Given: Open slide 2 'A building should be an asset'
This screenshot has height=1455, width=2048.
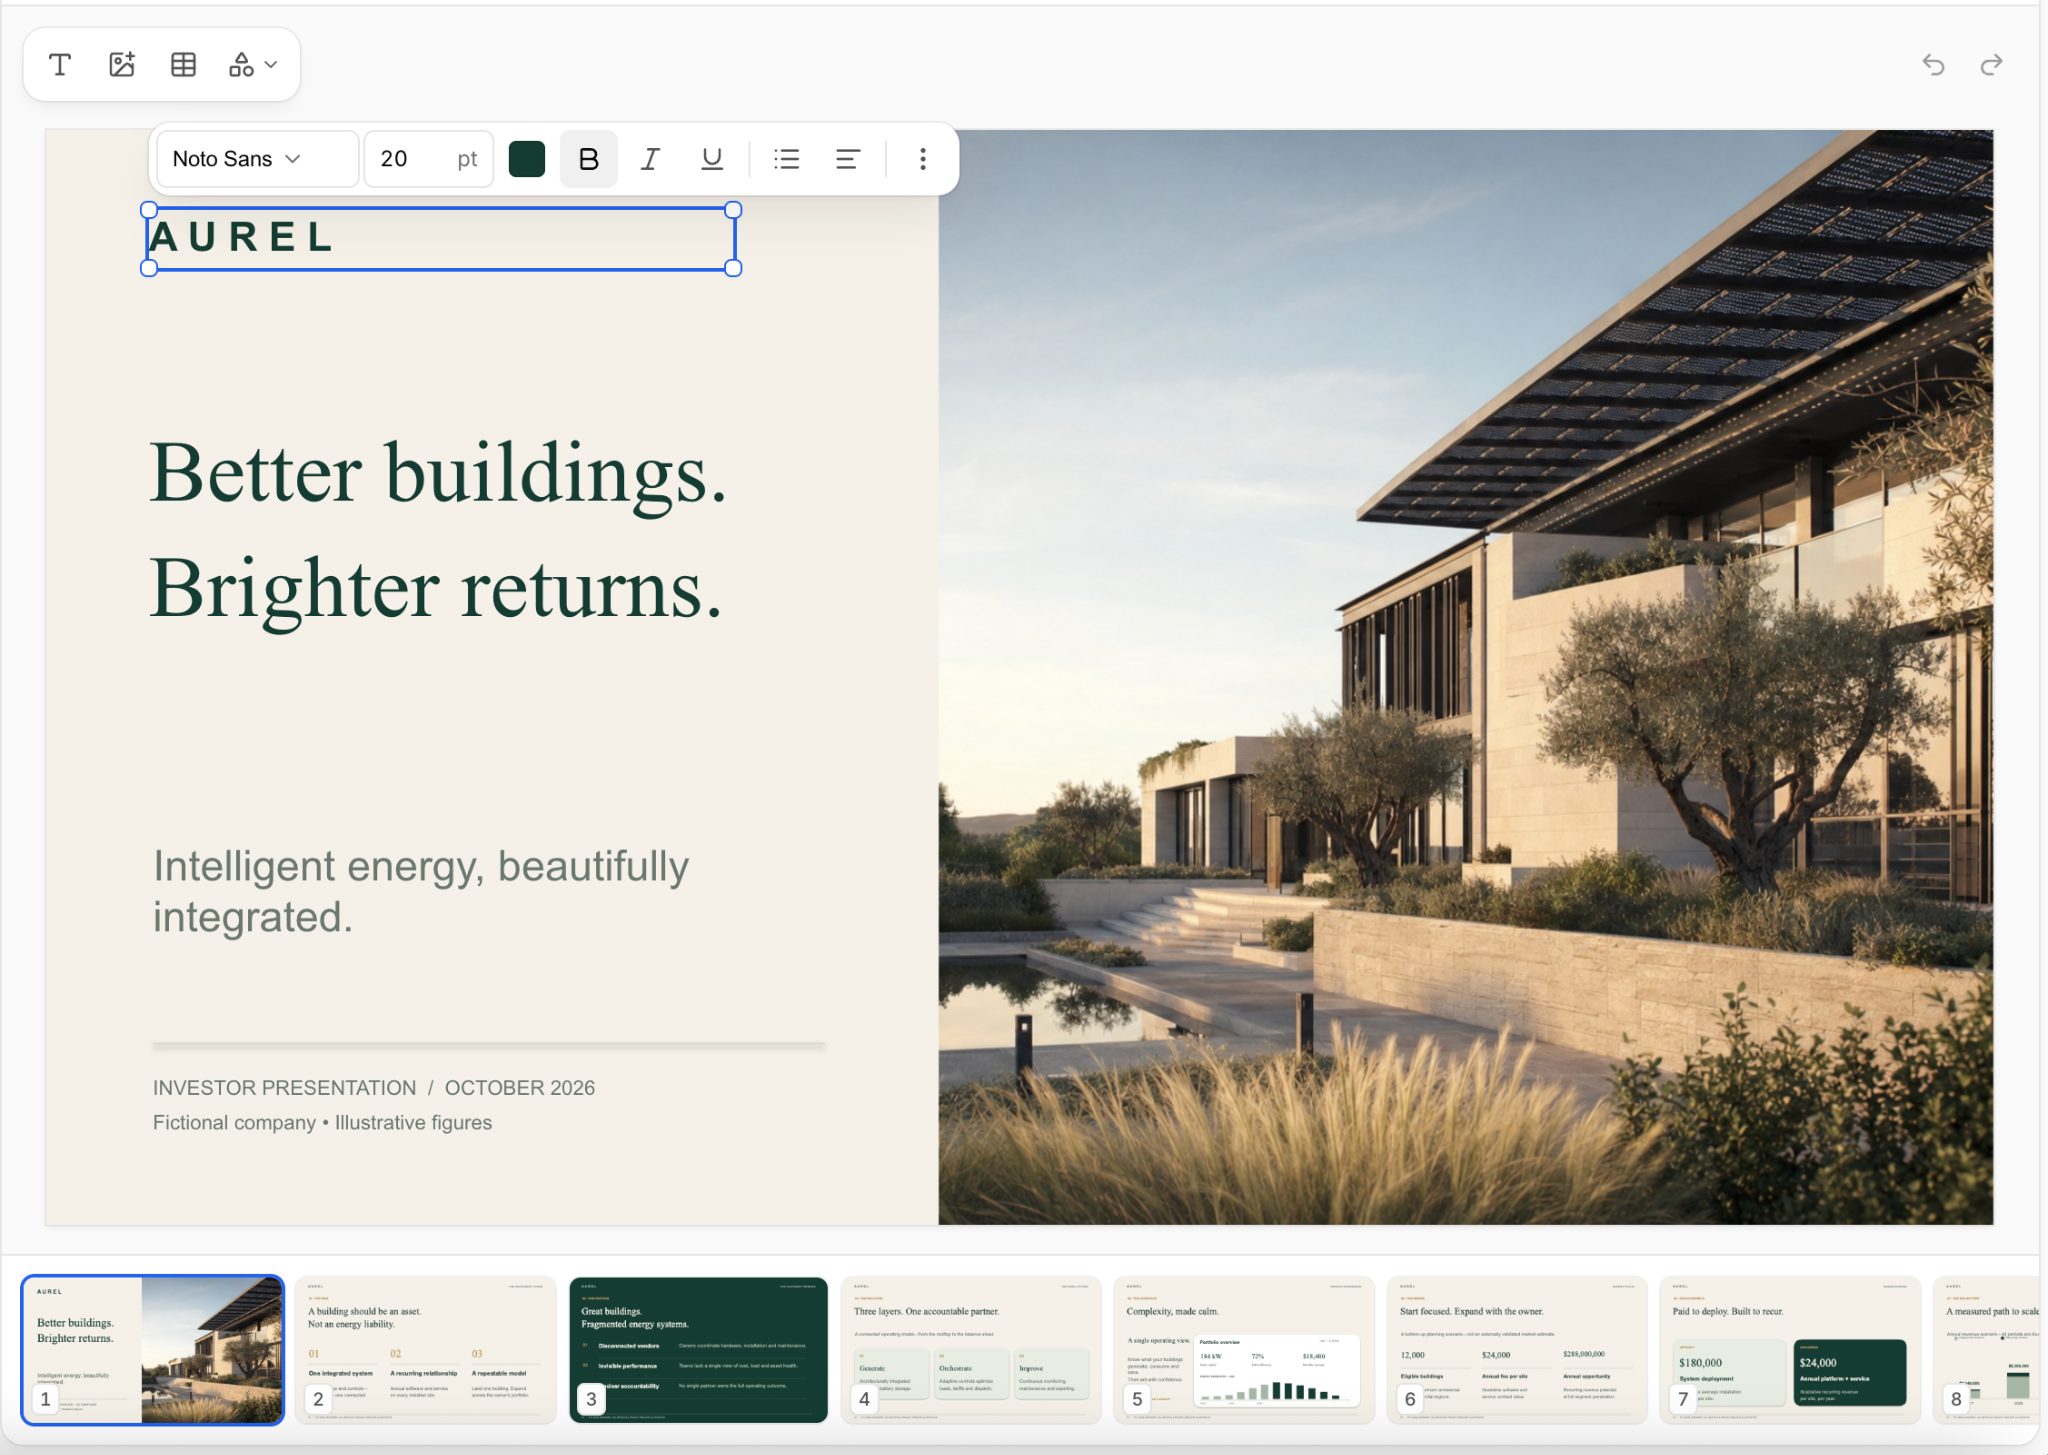Looking at the screenshot, I should [425, 1350].
